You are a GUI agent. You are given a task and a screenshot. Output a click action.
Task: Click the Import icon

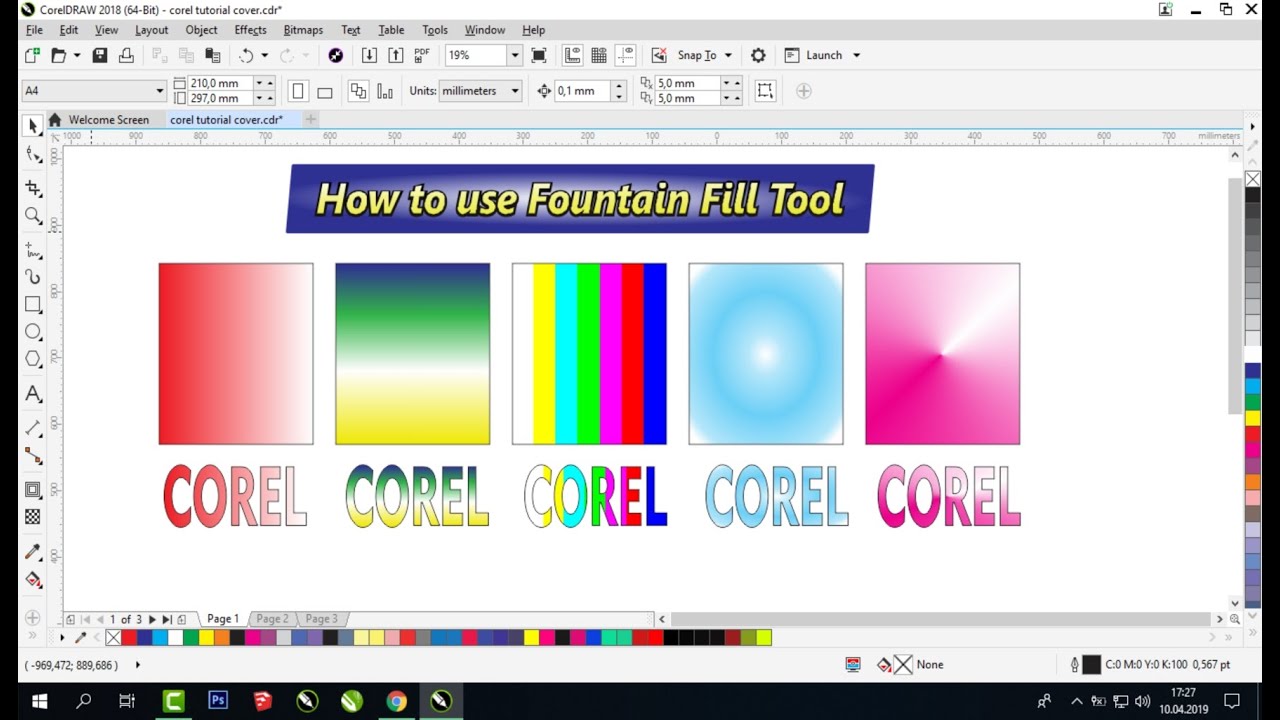[x=369, y=56]
